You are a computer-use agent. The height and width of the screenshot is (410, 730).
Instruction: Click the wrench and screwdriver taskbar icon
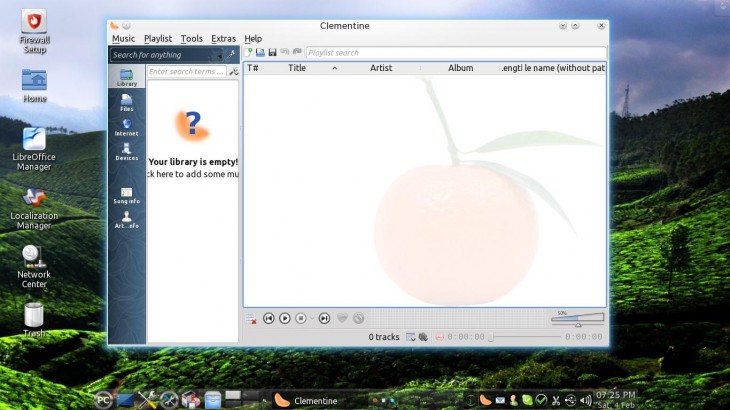coord(148,400)
